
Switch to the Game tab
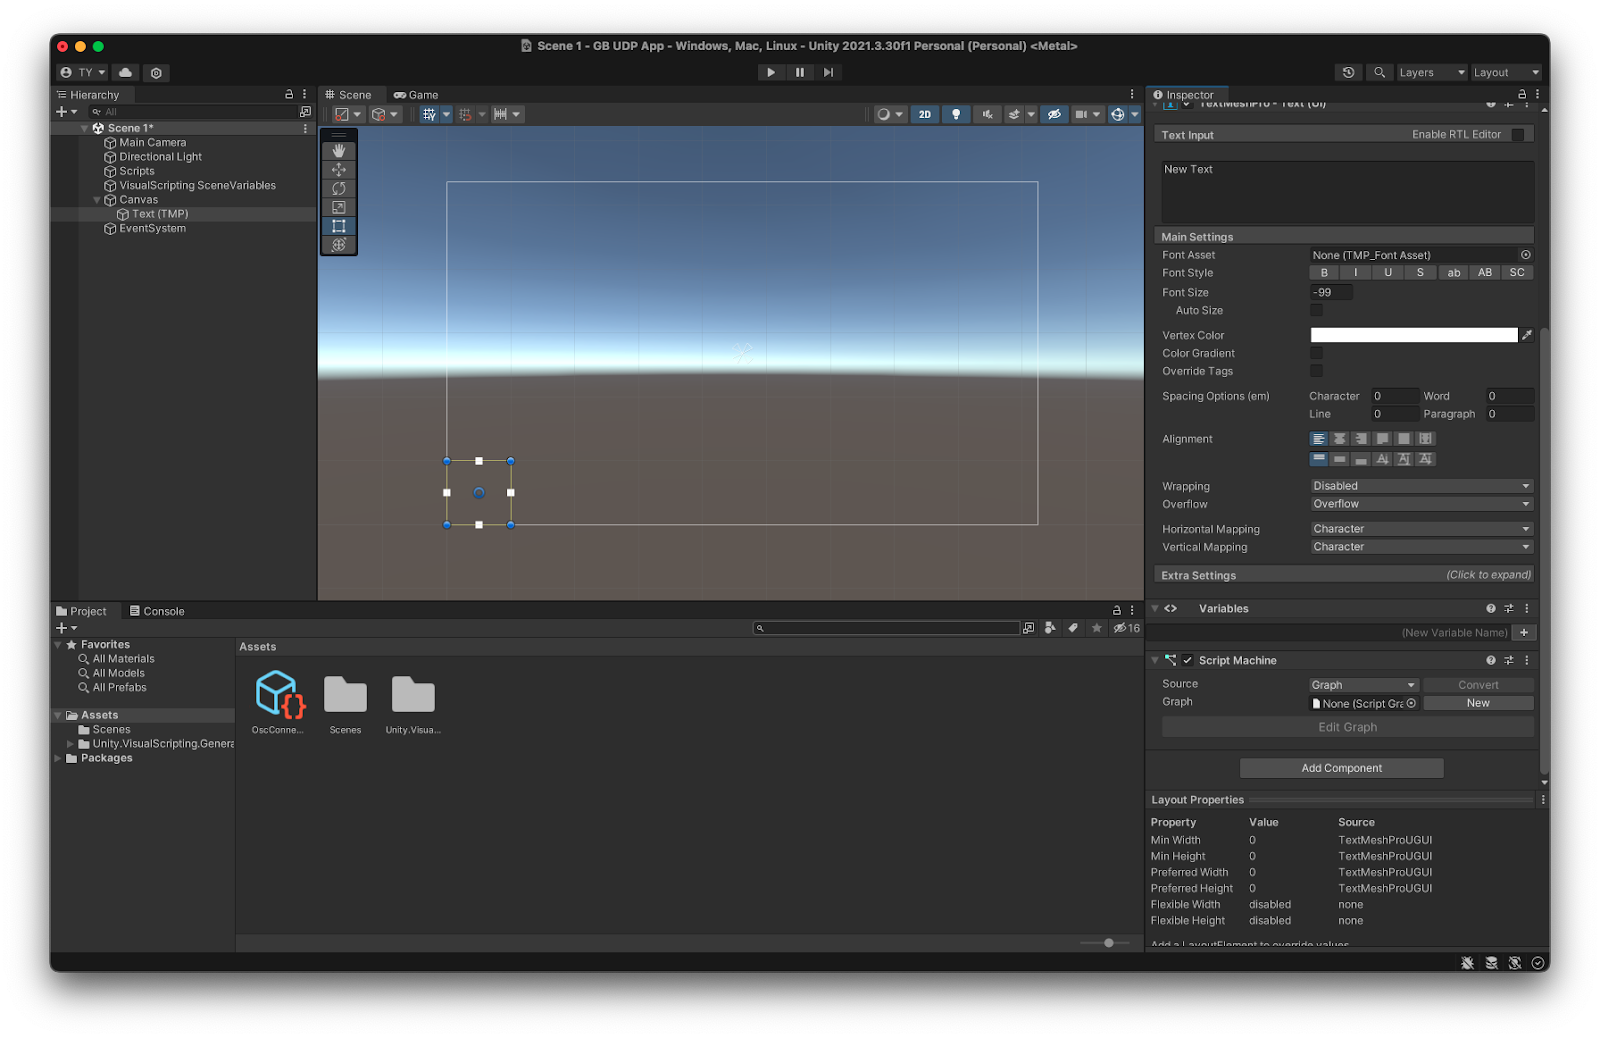coord(416,95)
